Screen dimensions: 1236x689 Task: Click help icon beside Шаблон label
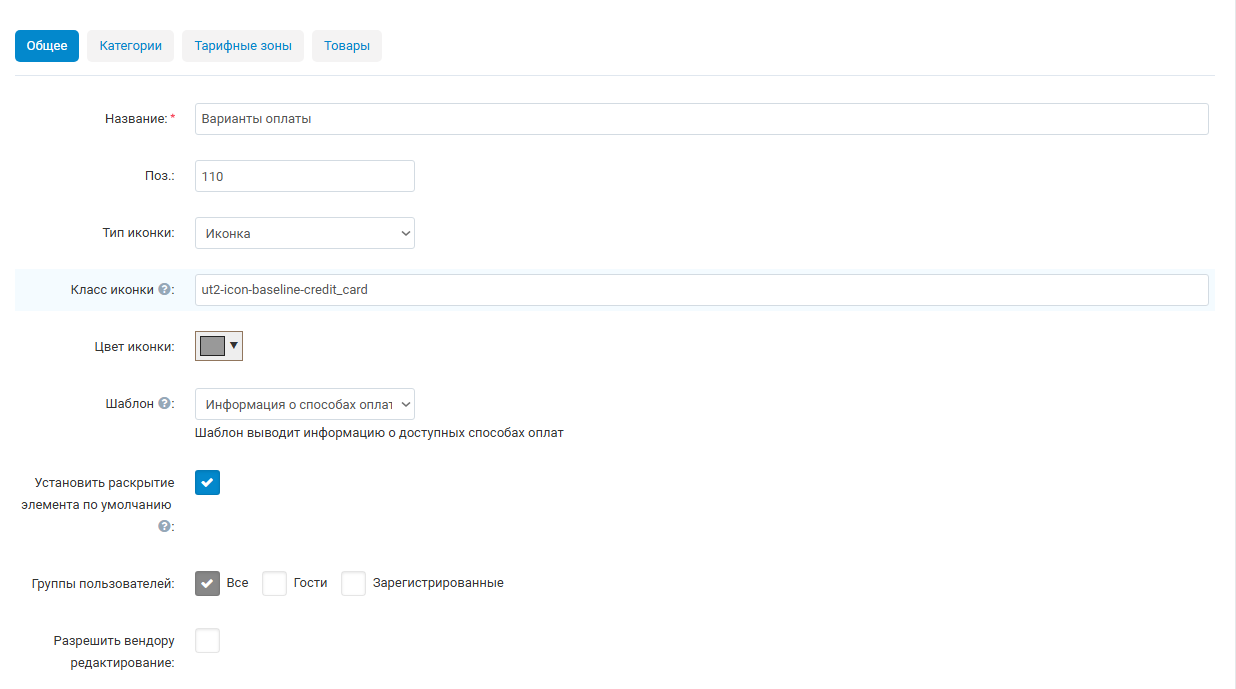(x=164, y=404)
